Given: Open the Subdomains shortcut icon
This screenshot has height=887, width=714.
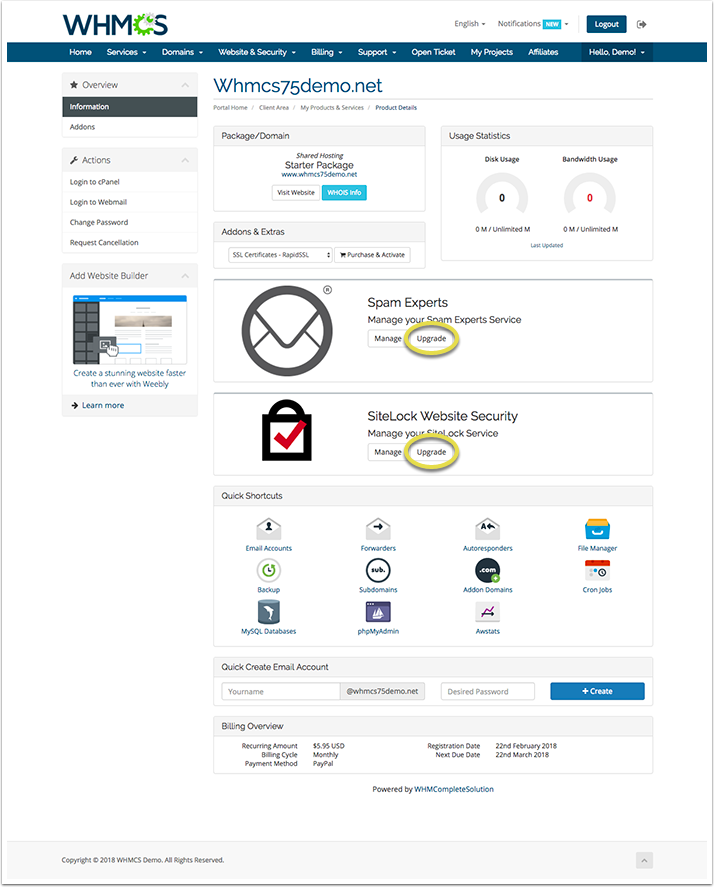Looking at the screenshot, I should (378, 570).
